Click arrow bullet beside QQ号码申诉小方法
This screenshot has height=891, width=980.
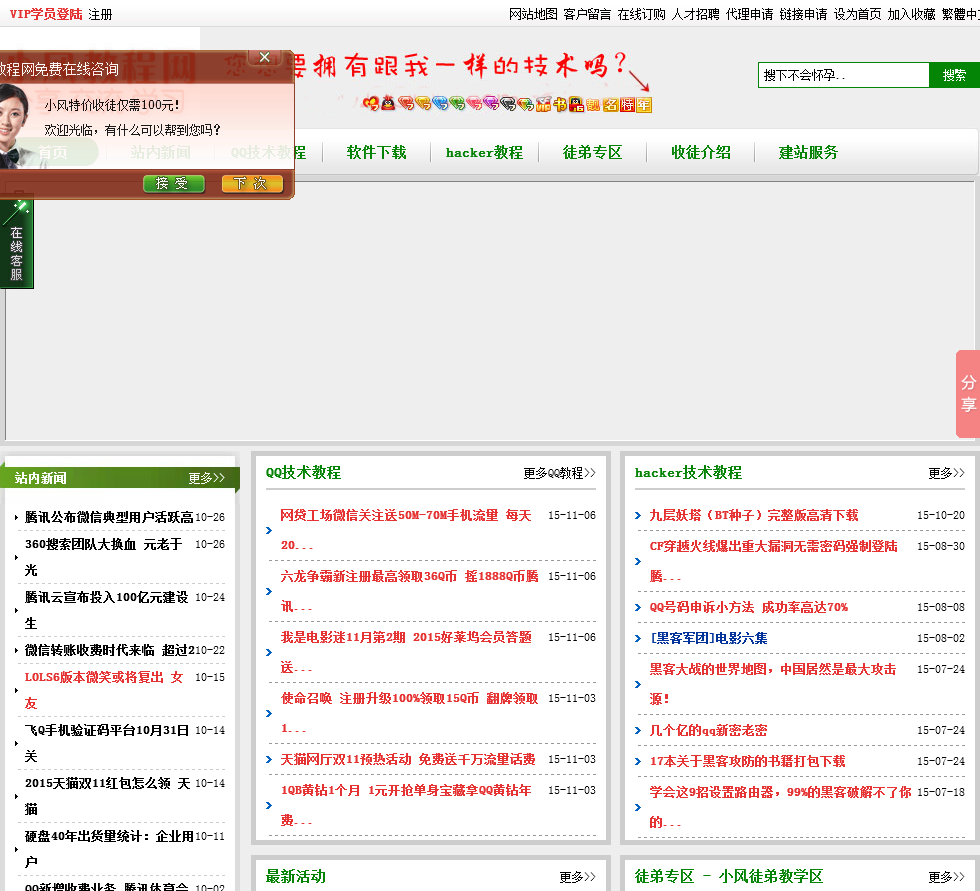coord(638,607)
